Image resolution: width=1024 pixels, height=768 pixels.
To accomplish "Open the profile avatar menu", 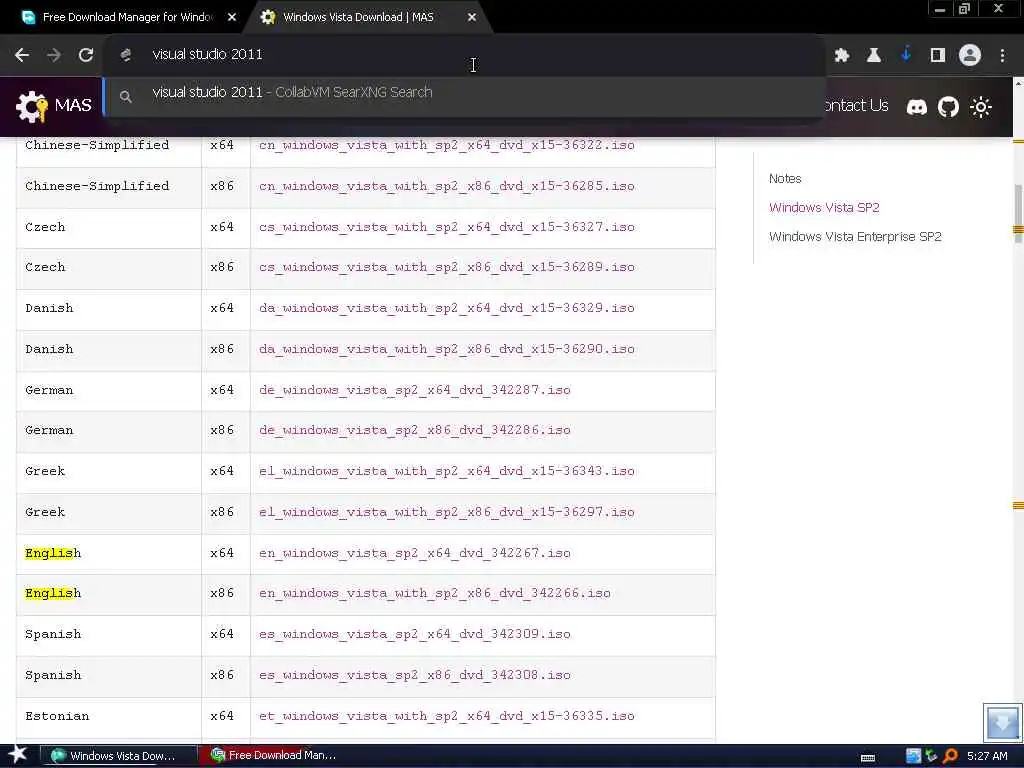I will (x=970, y=56).
